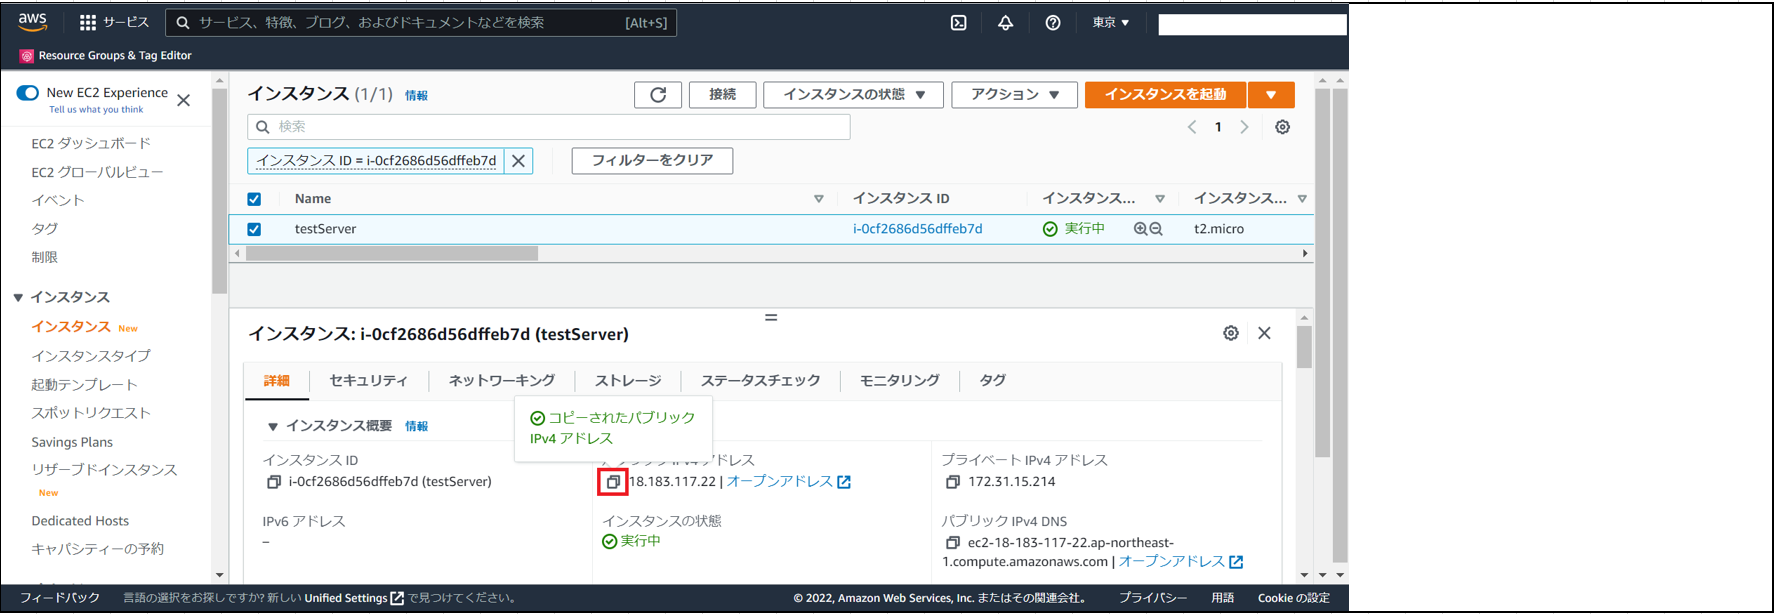Open external link icon beside Unified Settings
1775x614 pixels.
click(x=397, y=598)
